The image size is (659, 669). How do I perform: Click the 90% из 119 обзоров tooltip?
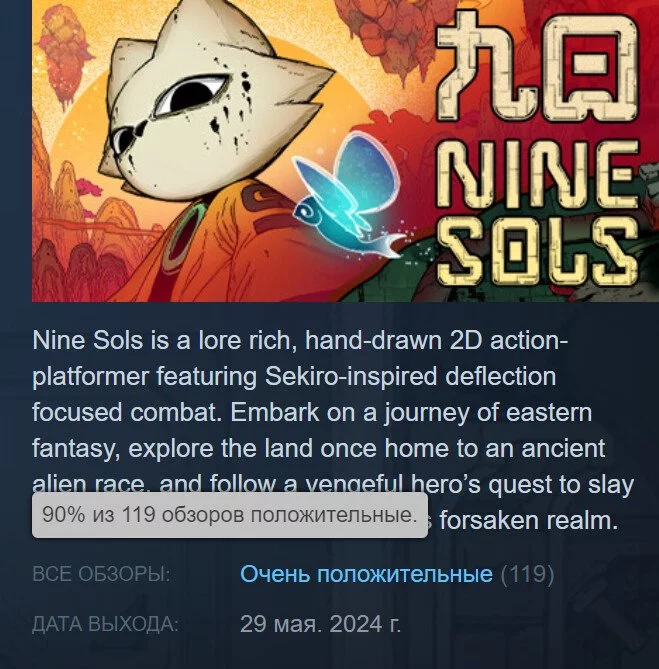click(x=230, y=515)
